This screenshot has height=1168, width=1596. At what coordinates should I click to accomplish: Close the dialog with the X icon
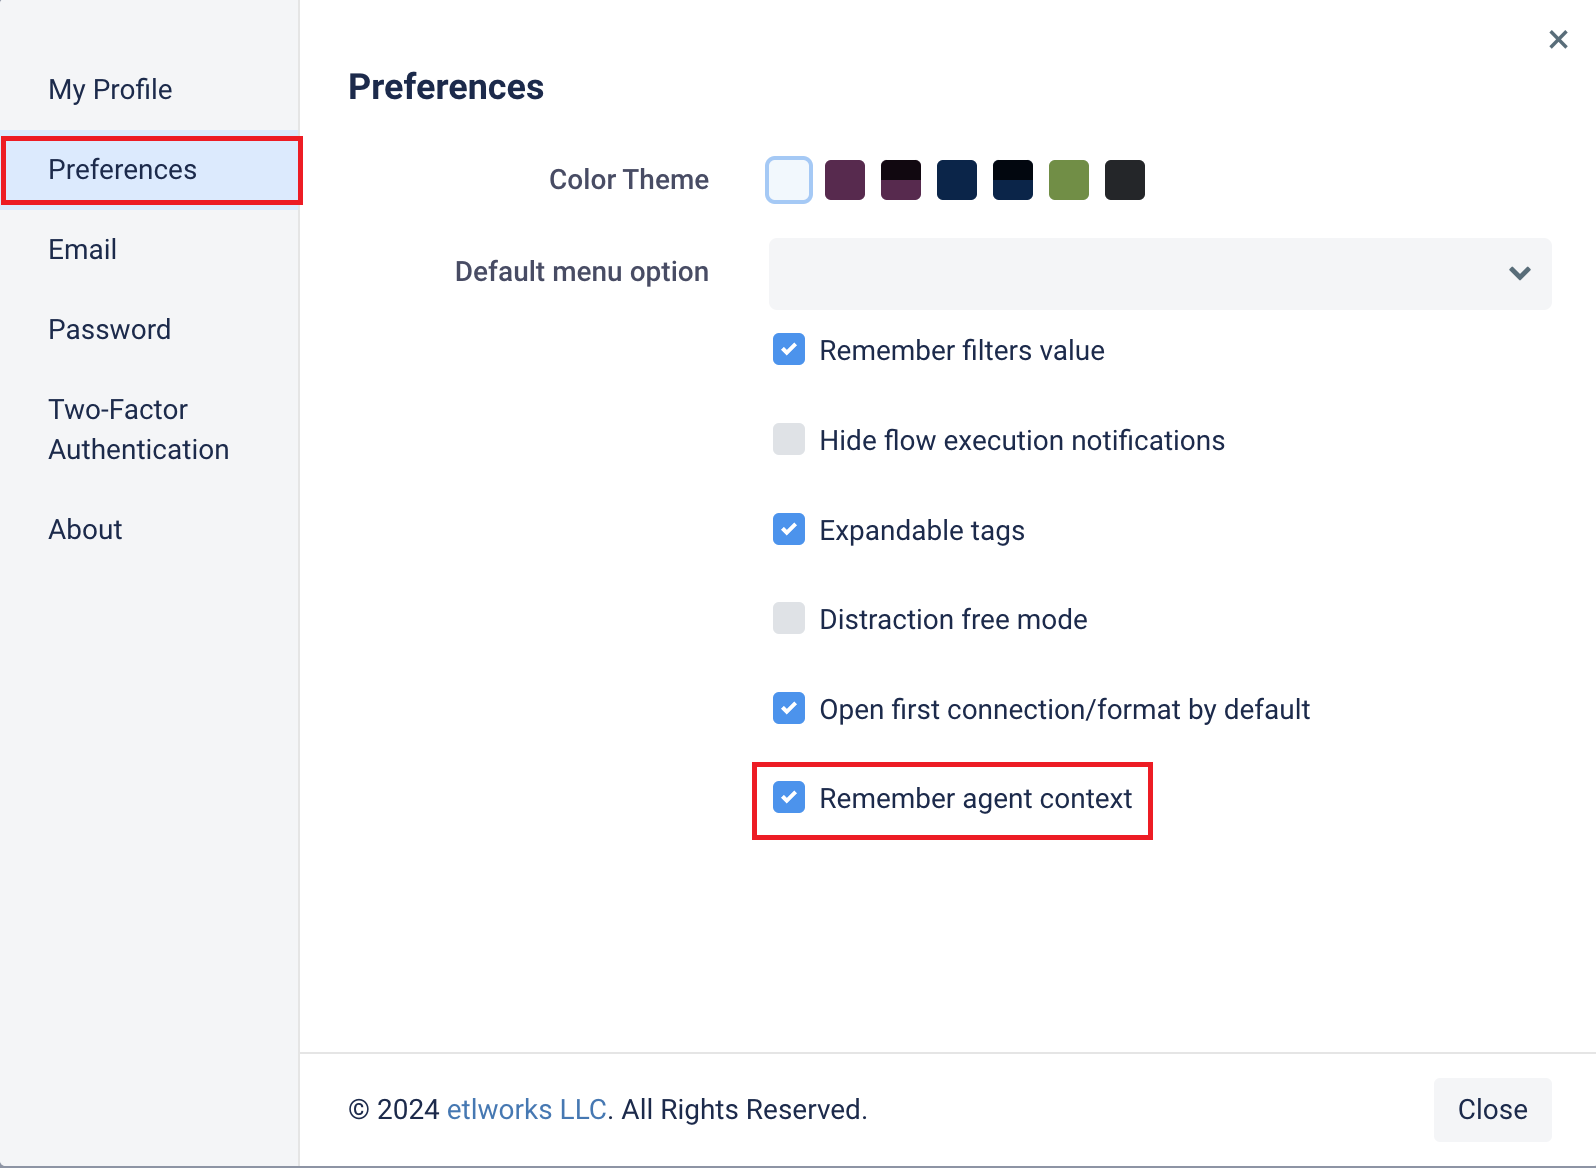point(1558,39)
